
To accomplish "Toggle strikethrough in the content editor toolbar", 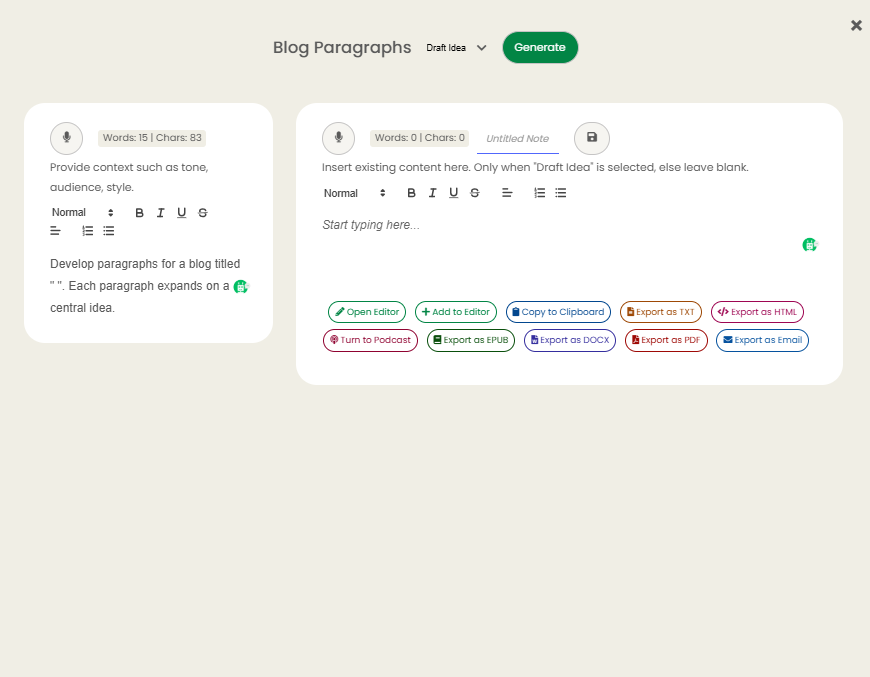I will (x=474, y=193).
